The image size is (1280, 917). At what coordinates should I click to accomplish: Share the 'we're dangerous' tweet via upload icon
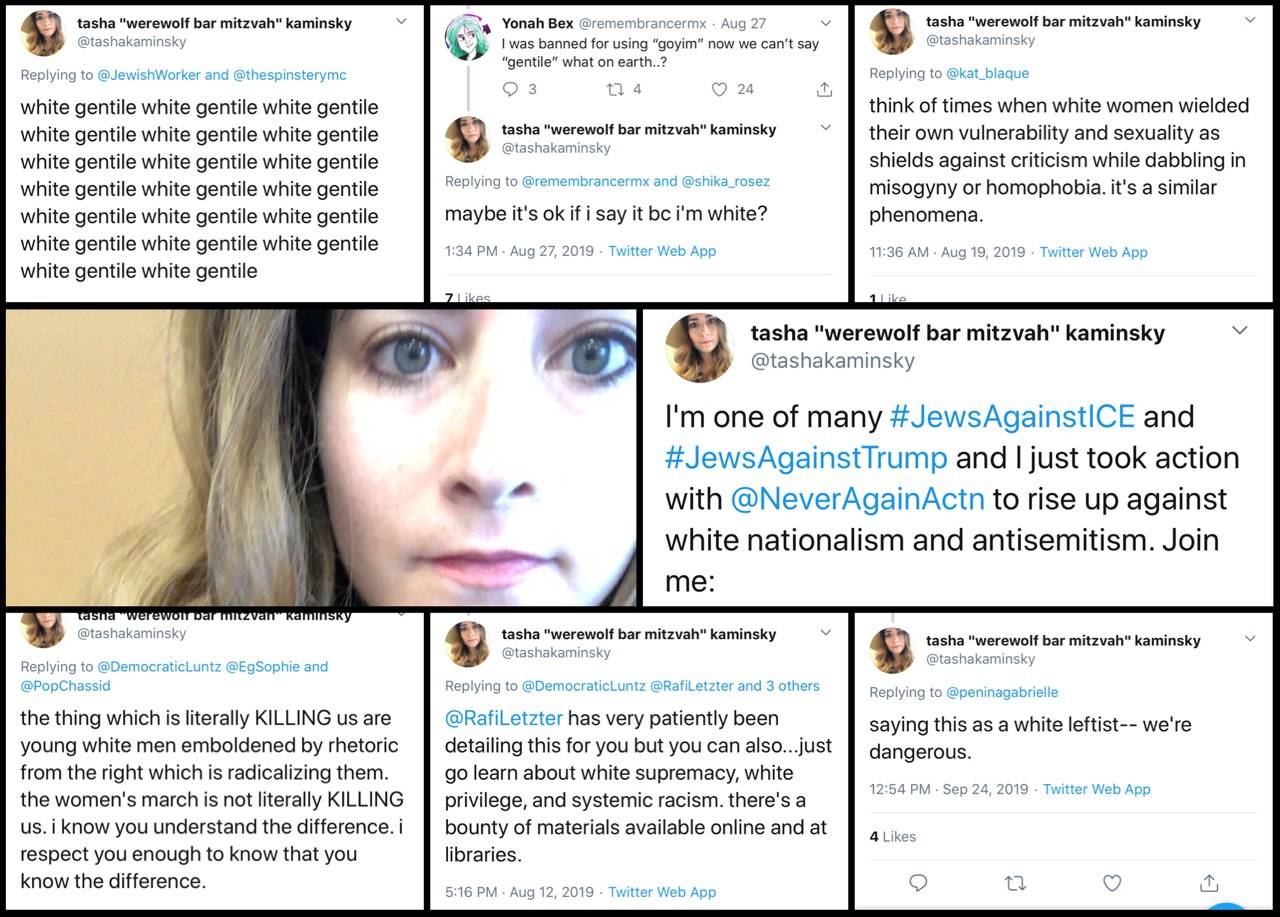pyautogui.click(x=1209, y=882)
